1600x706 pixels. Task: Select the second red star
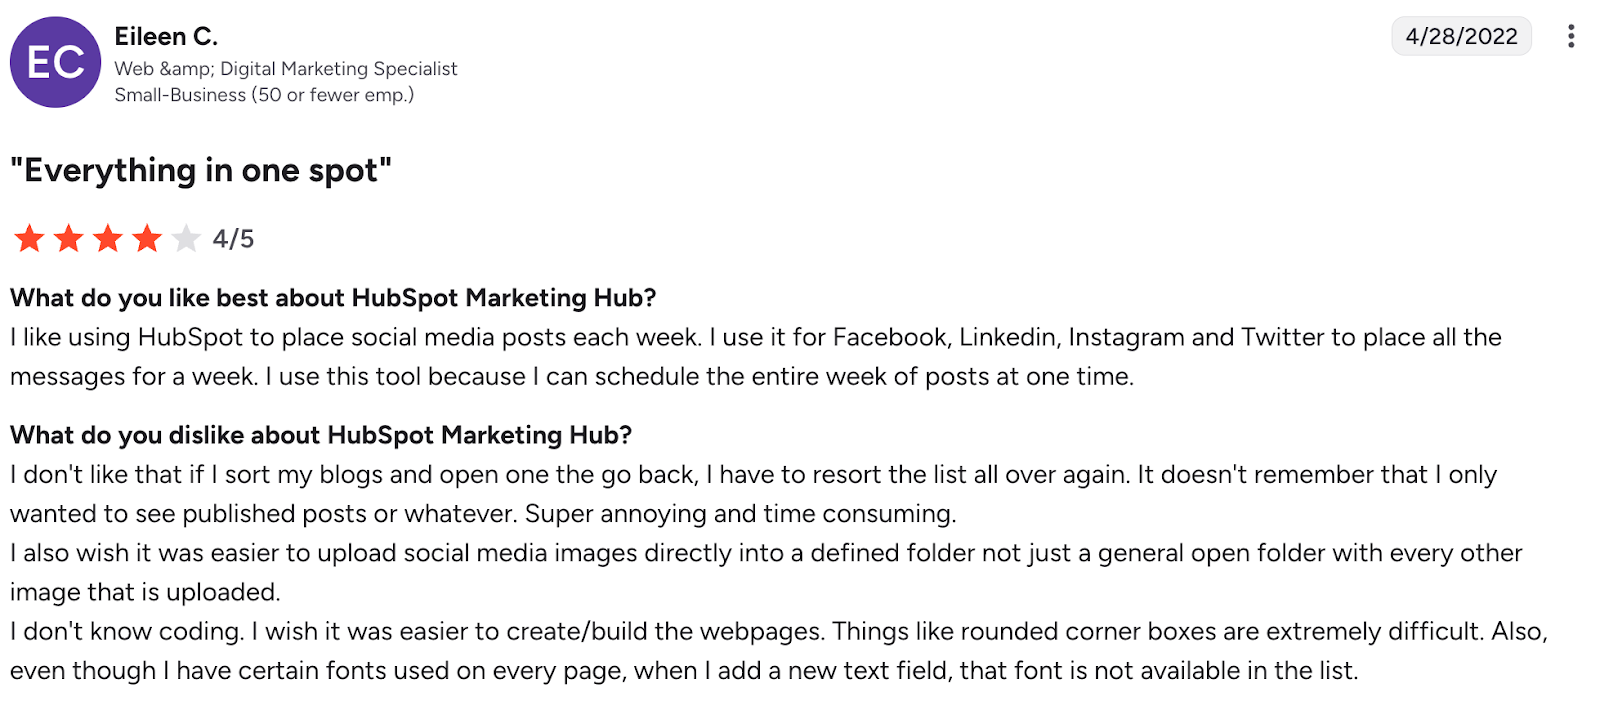68,238
